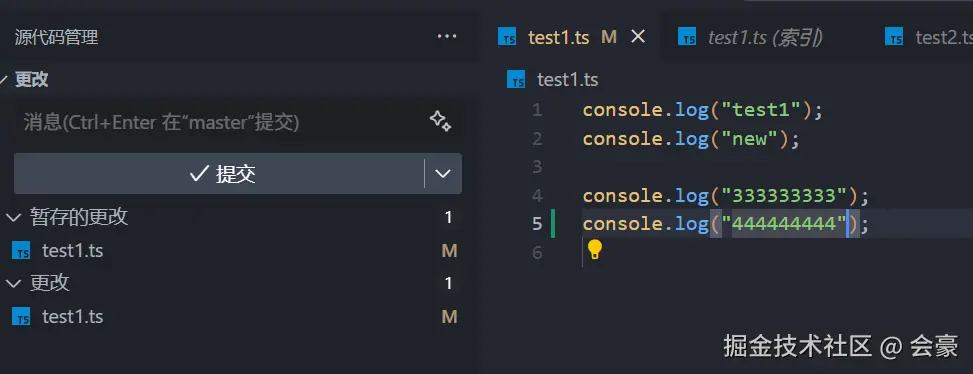This screenshot has width=973, height=374.
Task: Switch to the test1.ts (索引) tab
Action: [x=765, y=38]
